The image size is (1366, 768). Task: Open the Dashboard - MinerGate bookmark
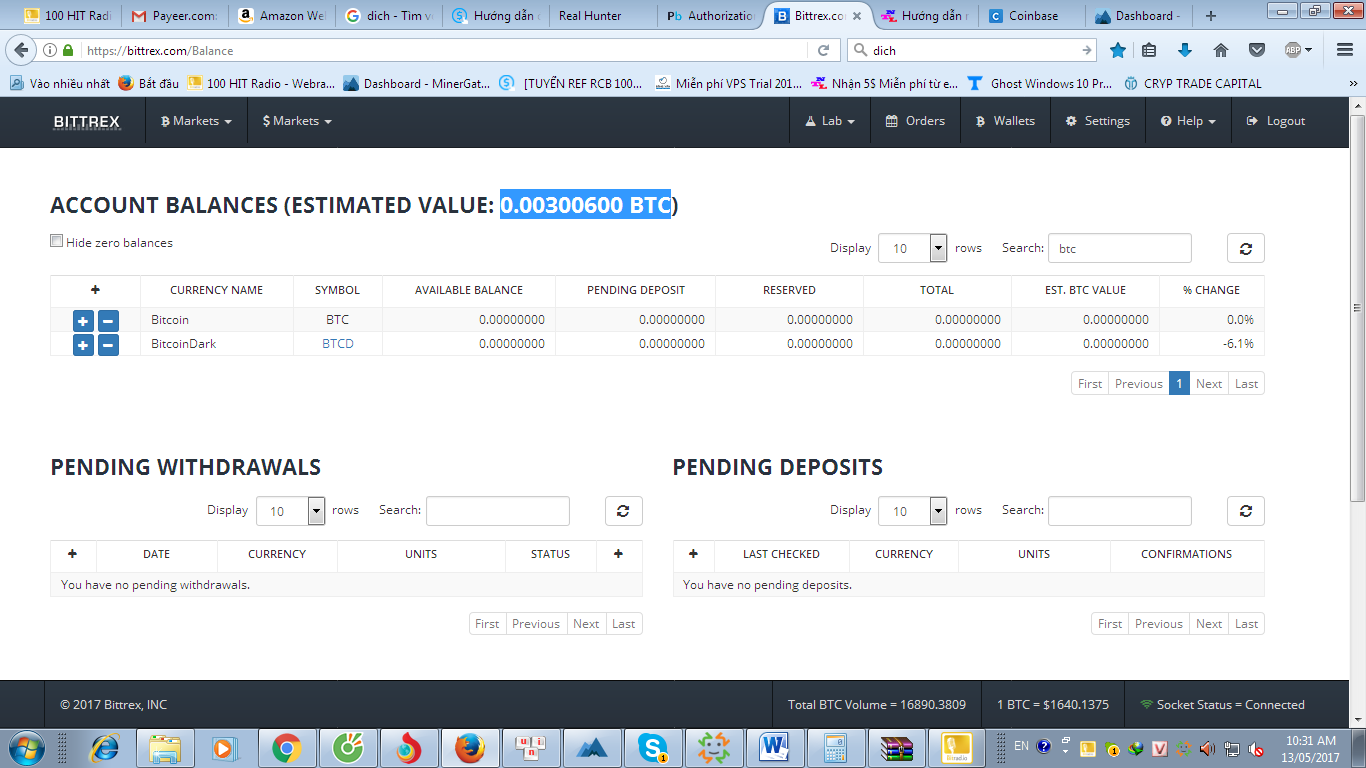pos(417,84)
